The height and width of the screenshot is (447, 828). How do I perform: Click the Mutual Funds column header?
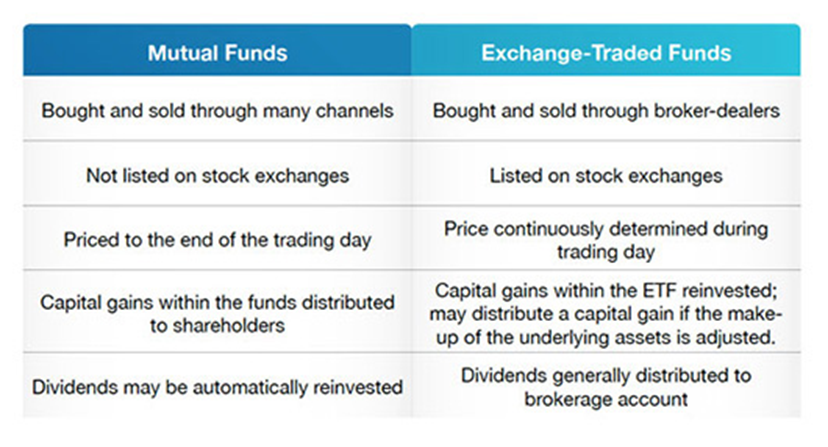(217, 52)
